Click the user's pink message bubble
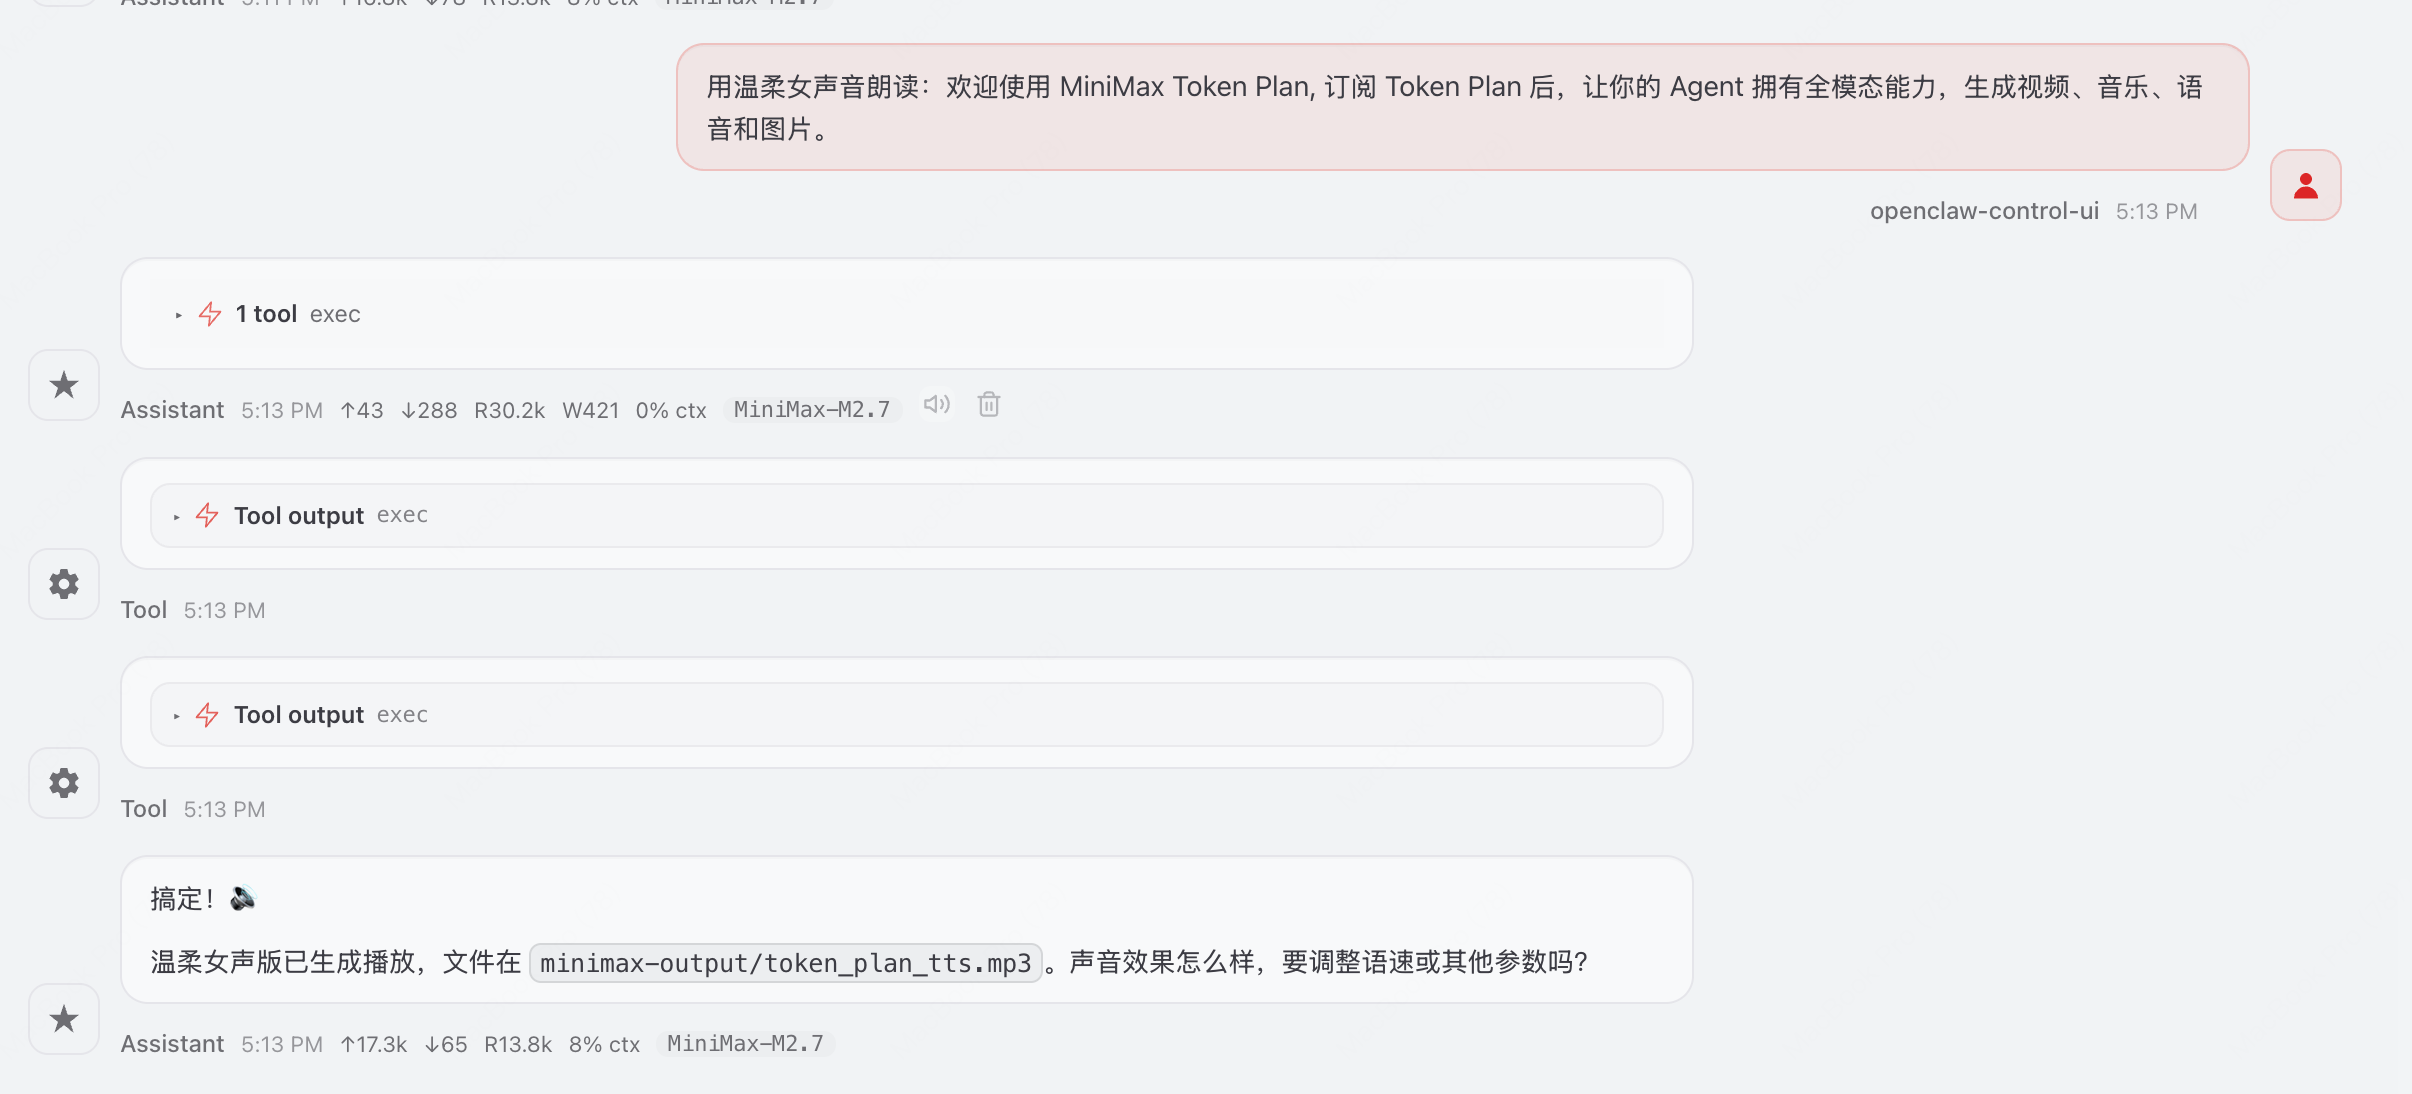The height and width of the screenshot is (1094, 2412). (1461, 107)
